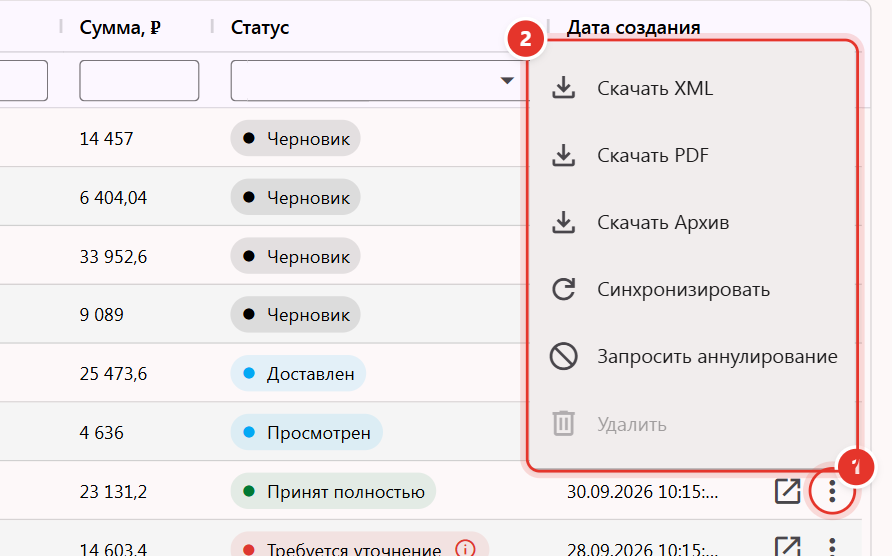Image resolution: width=892 pixels, height=556 pixels.
Task: Click the Просмотрен status badge
Action: click(307, 433)
